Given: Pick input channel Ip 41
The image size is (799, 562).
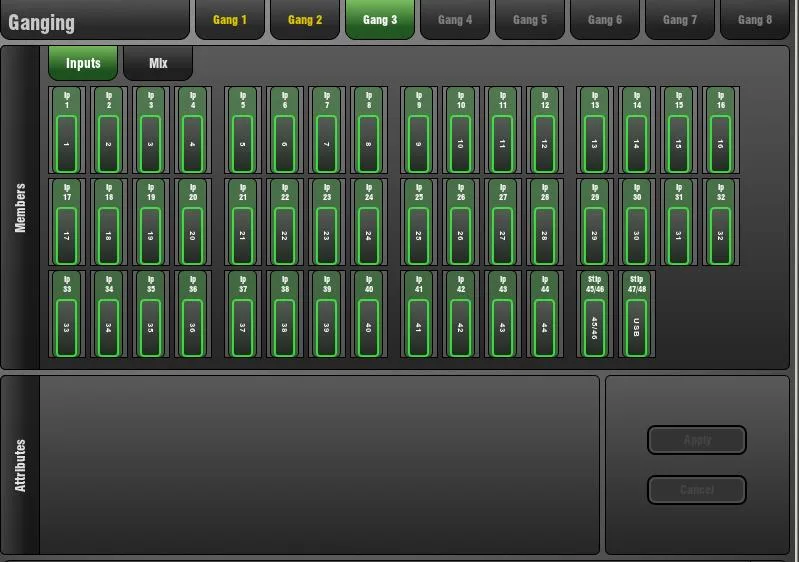Looking at the screenshot, I should click(418, 314).
